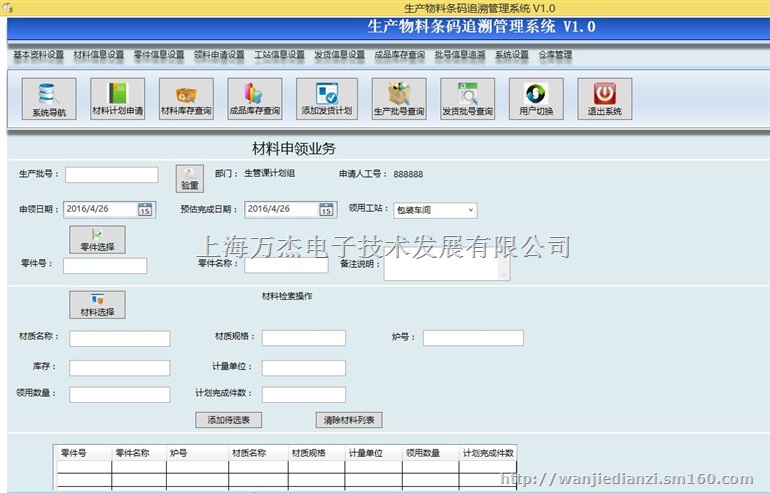Open 领料申请设置 menu

[x=219, y=55]
